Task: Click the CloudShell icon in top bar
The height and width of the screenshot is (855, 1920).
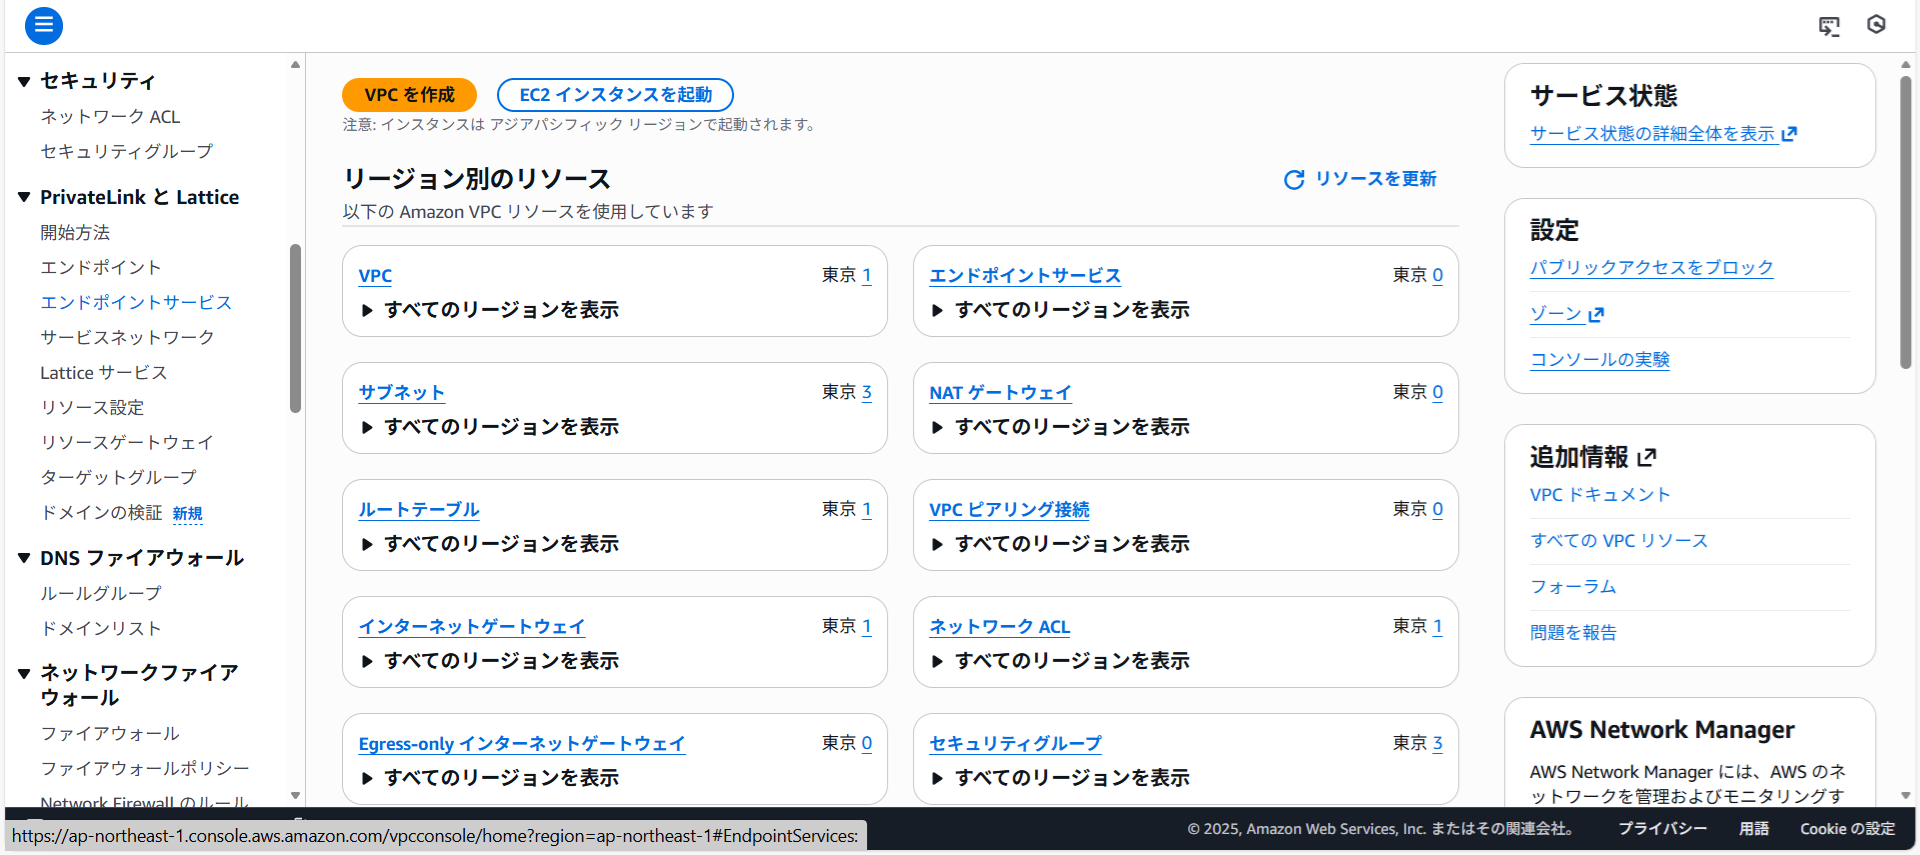Action: tap(1829, 26)
